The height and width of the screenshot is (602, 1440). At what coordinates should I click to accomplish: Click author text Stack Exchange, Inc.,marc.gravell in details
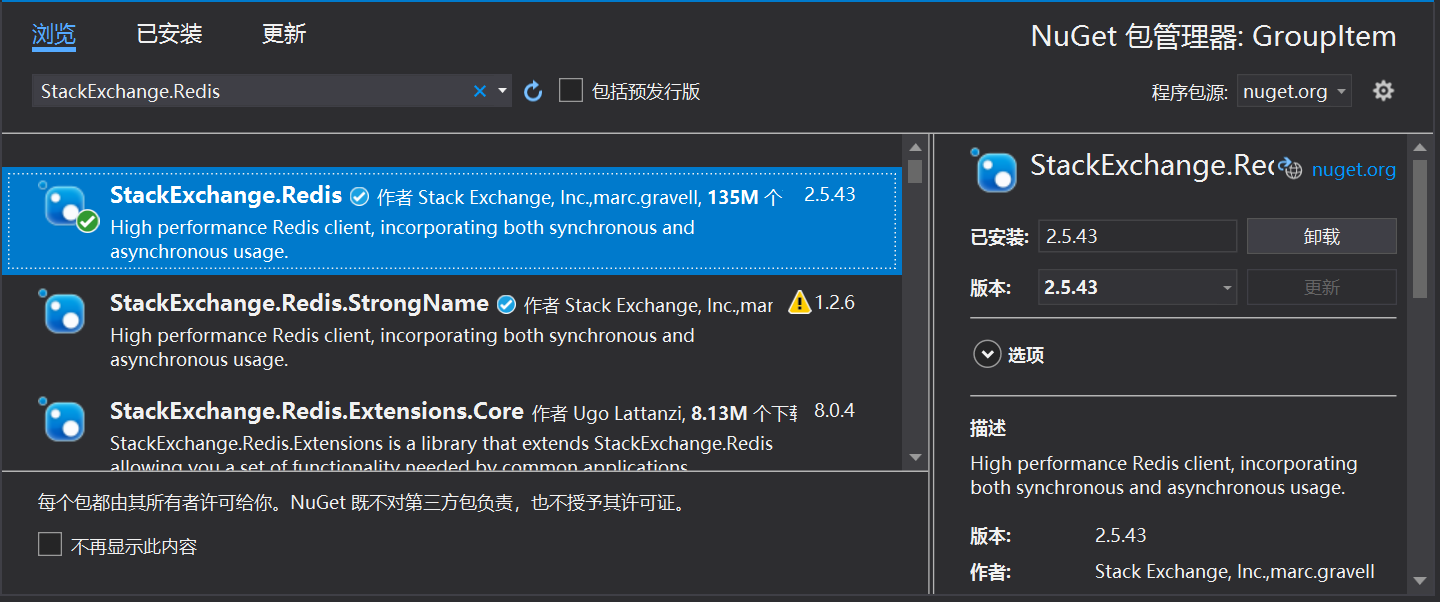(1235, 572)
